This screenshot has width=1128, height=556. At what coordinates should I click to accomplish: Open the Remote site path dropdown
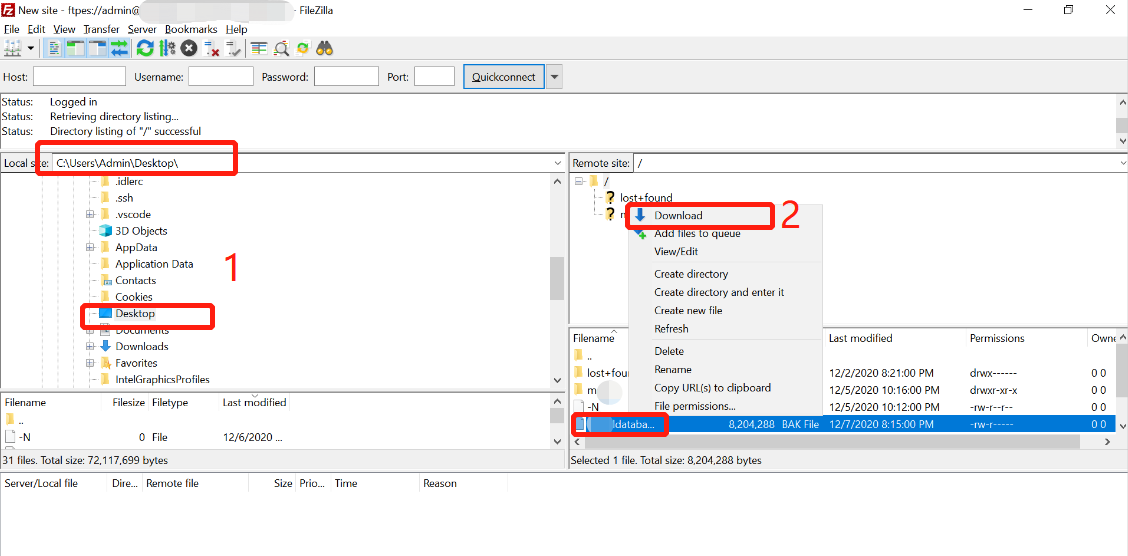point(1122,163)
